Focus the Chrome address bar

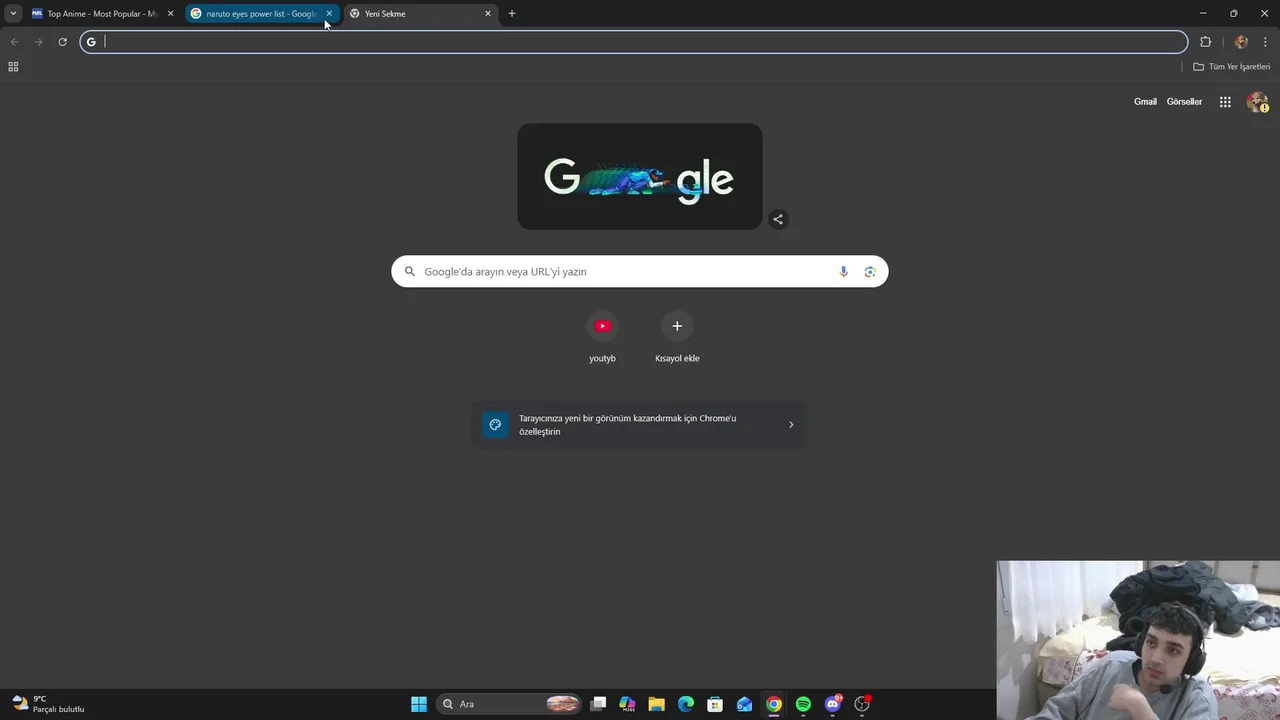634,42
